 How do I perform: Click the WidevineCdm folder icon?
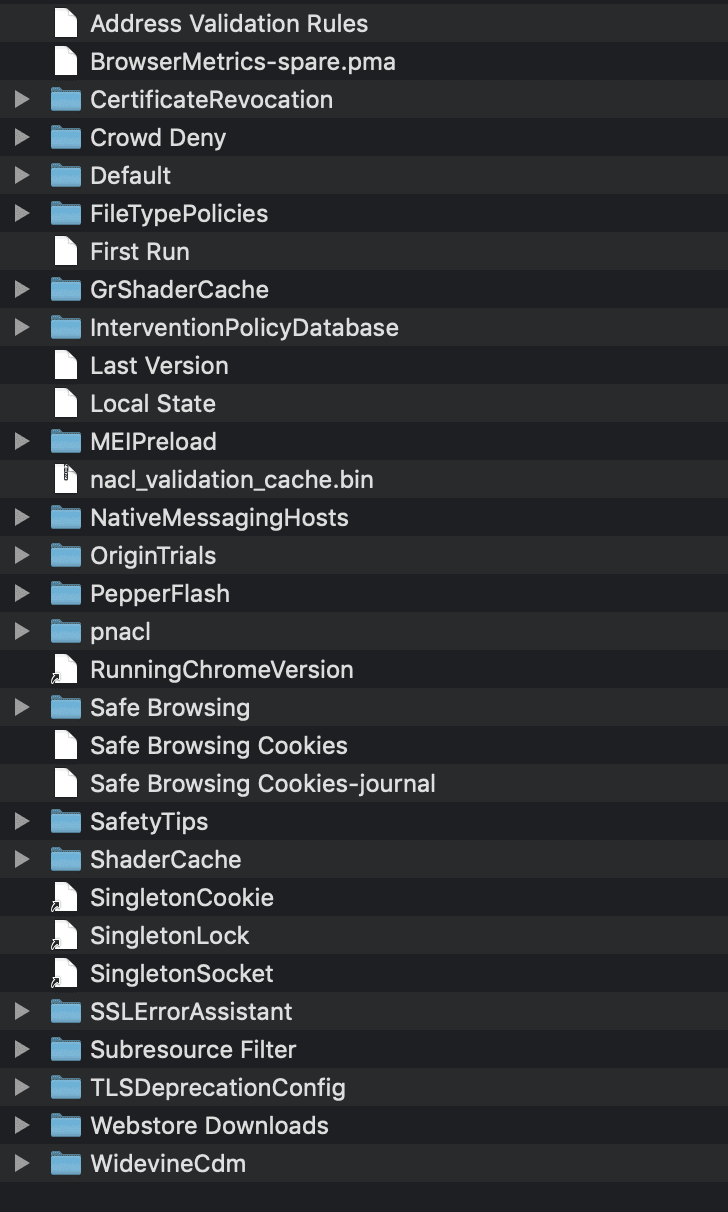coord(66,1164)
